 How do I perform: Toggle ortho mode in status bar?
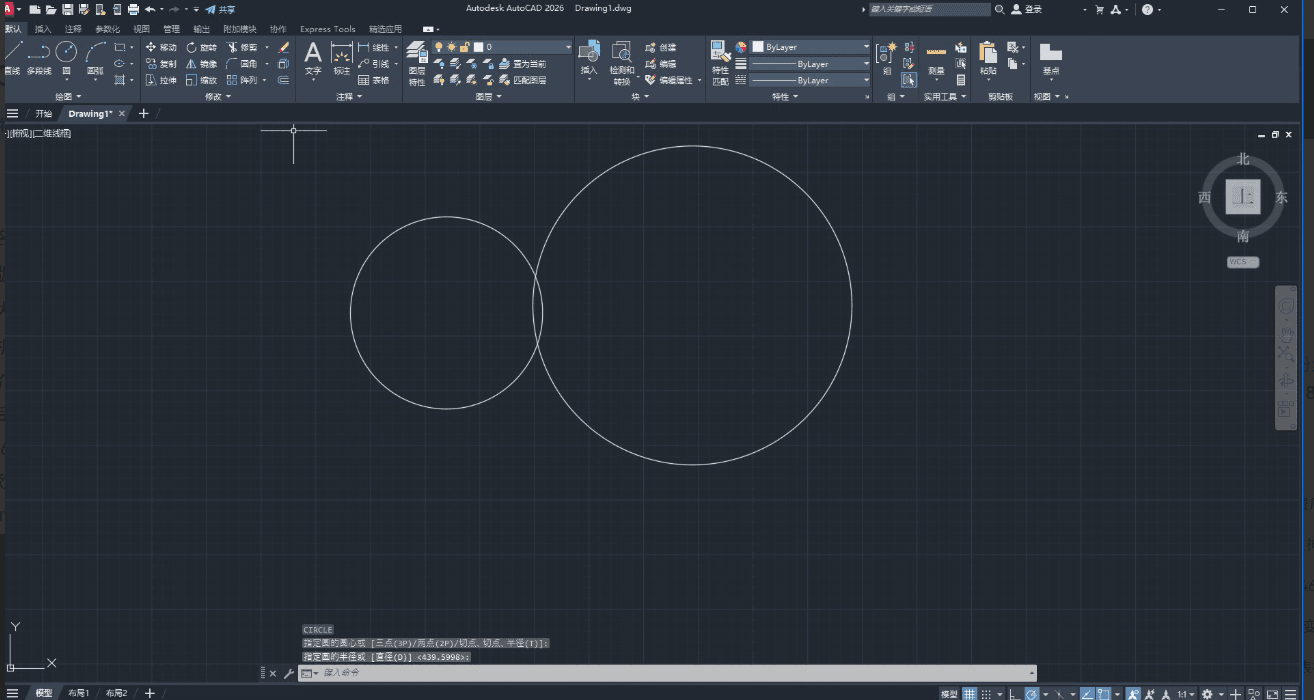pyautogui.click(x=1013, y=693)
